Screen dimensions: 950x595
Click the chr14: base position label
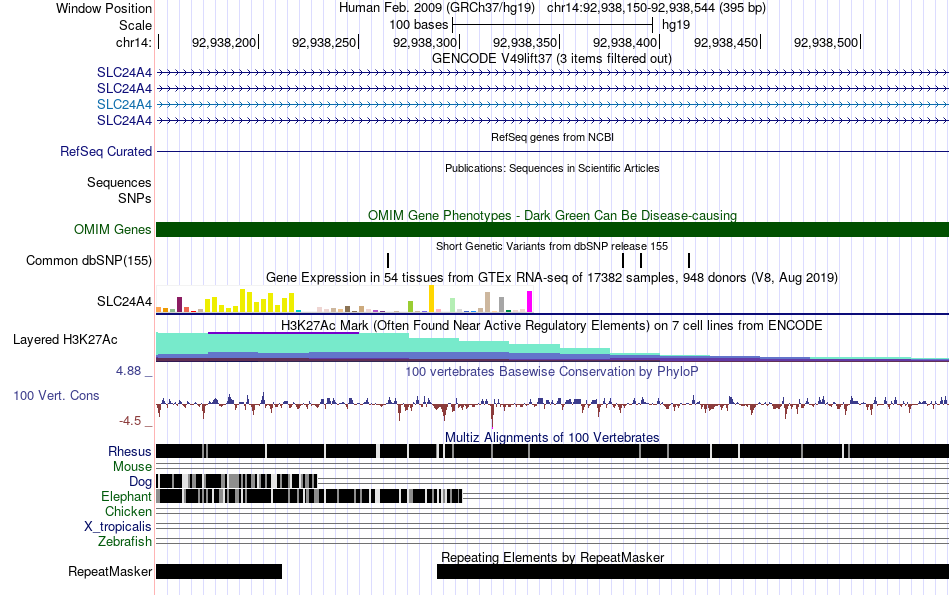(133, 42)
